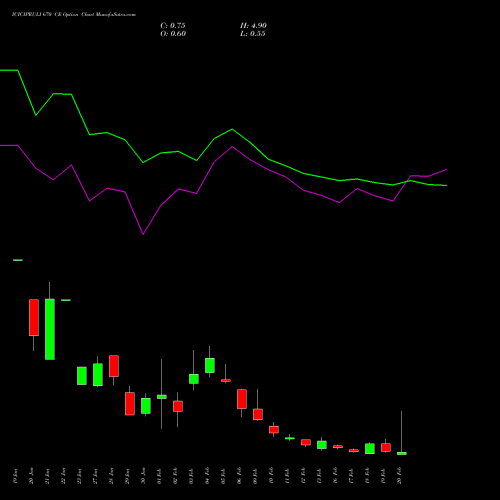The height and width of the screenshot is (500, 500).
Task: Click the chart title text at top
Action: click(74, 15)
